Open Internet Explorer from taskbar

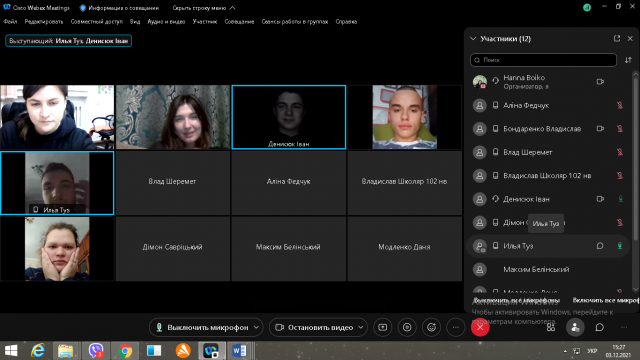[38, 351]
